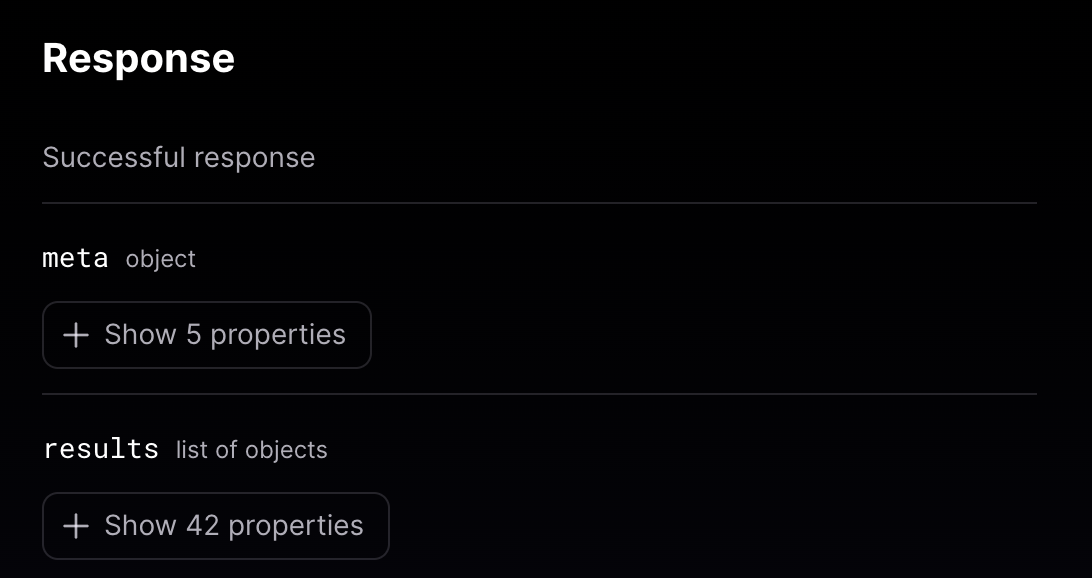Select the "Successful response" description text
Viewport: 1092px width, 578px height.
pos(179,158)
